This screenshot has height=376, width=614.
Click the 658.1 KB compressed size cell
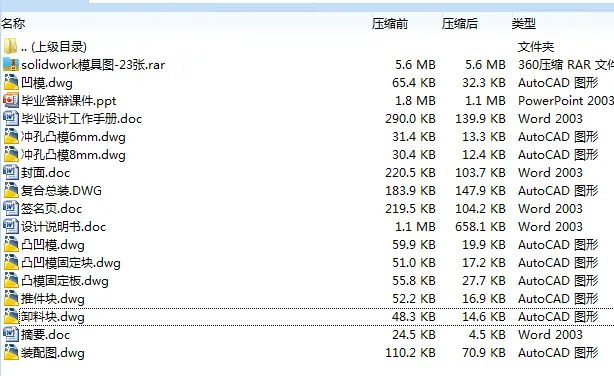tap(480, 227)
